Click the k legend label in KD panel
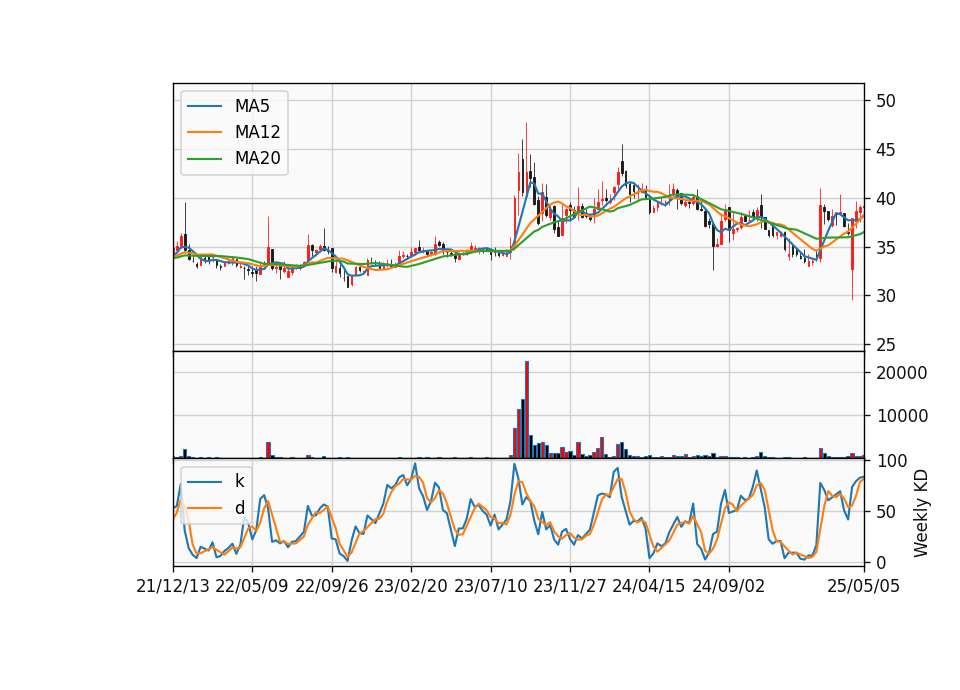 pyautogui.click(x=239, y=481)
